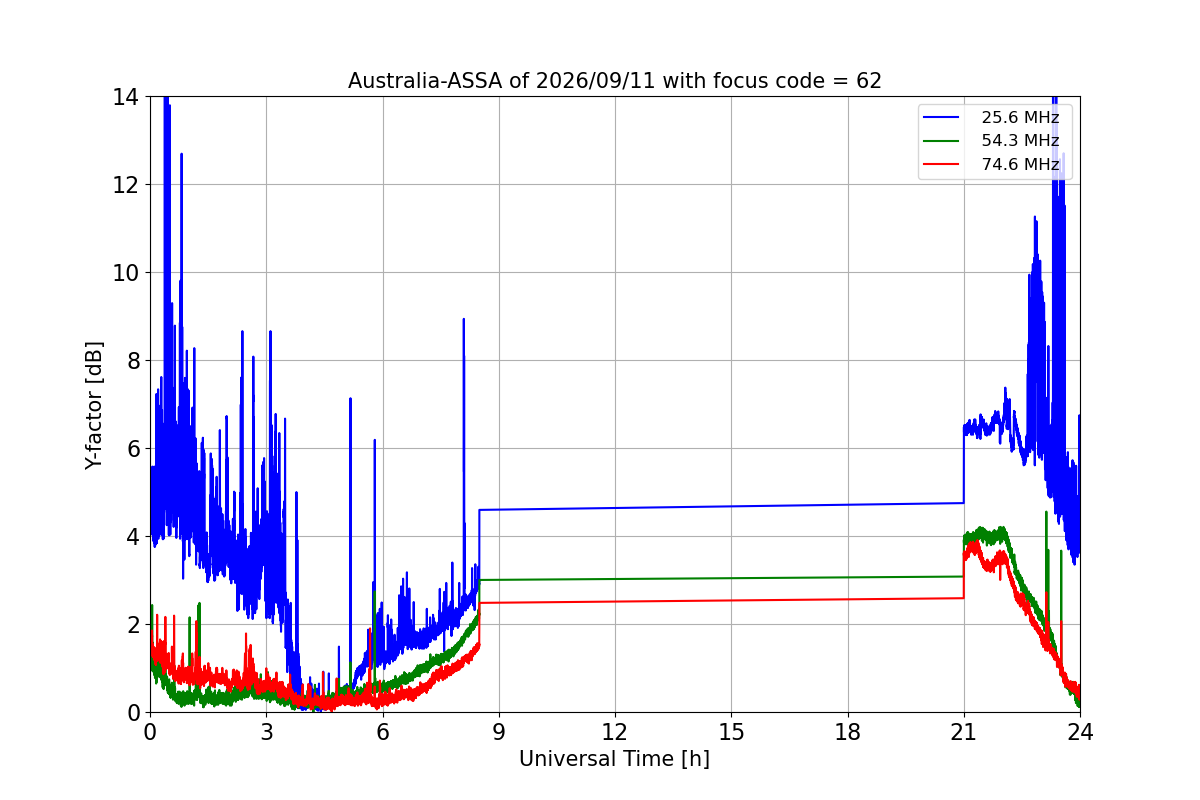Select the 74.6 MHz legend label
Viewport: 1200px width, 800px height.
coord(1020,164)
